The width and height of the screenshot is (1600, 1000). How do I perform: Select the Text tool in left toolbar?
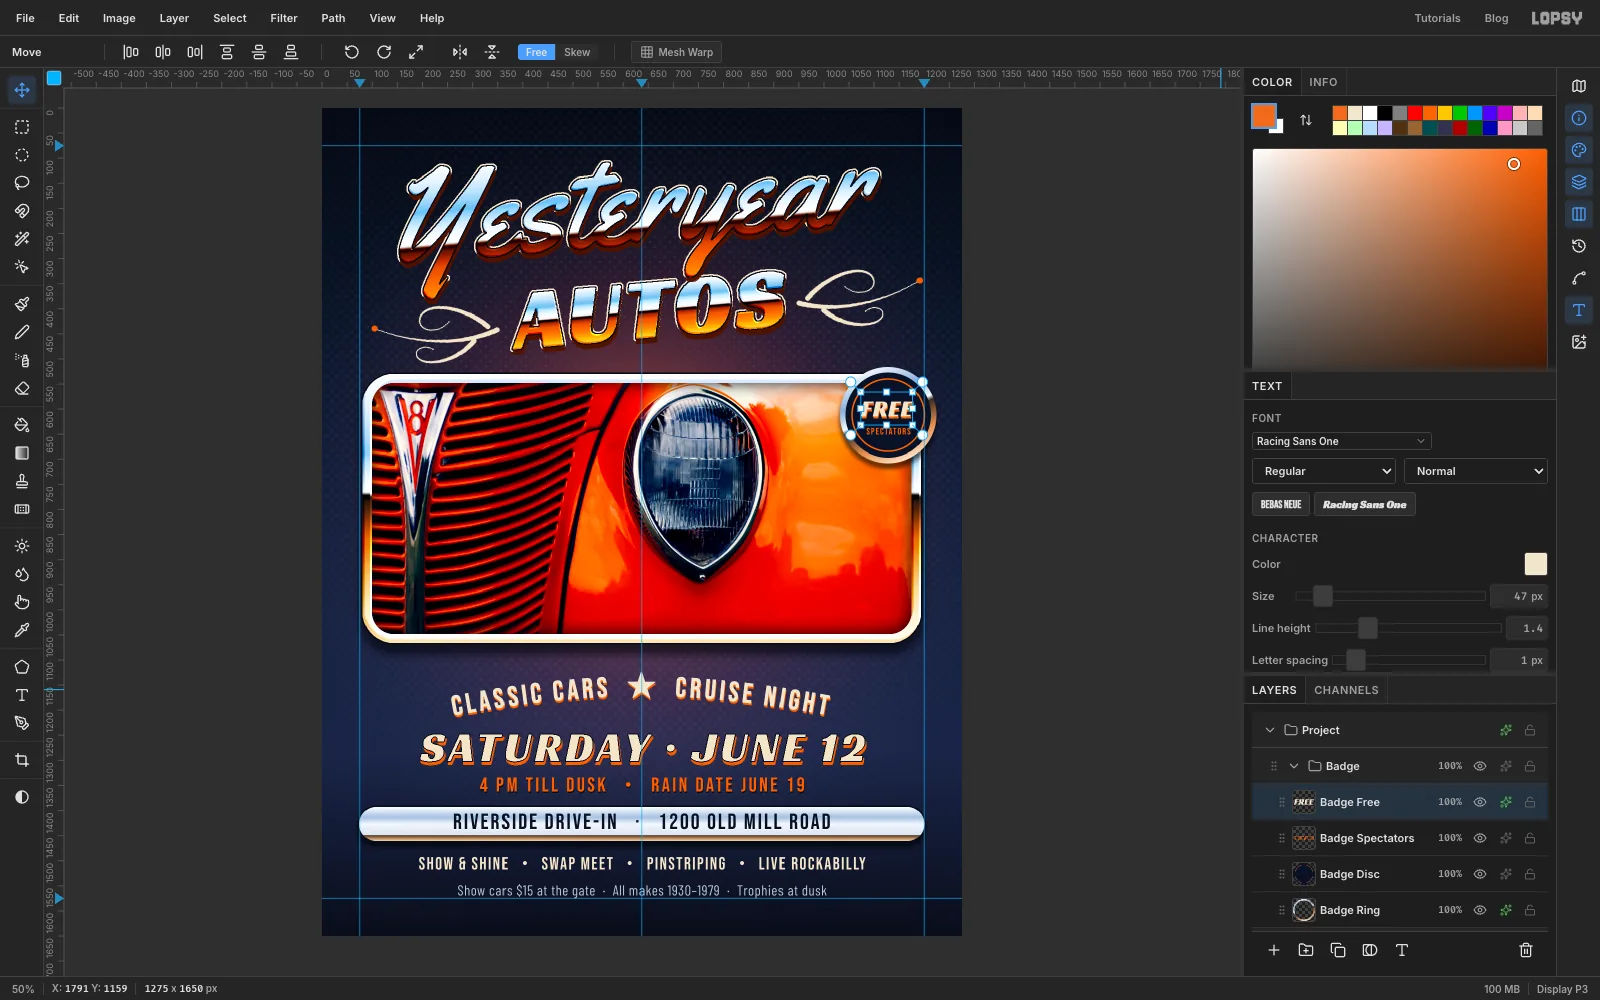[x=22, y=695]
